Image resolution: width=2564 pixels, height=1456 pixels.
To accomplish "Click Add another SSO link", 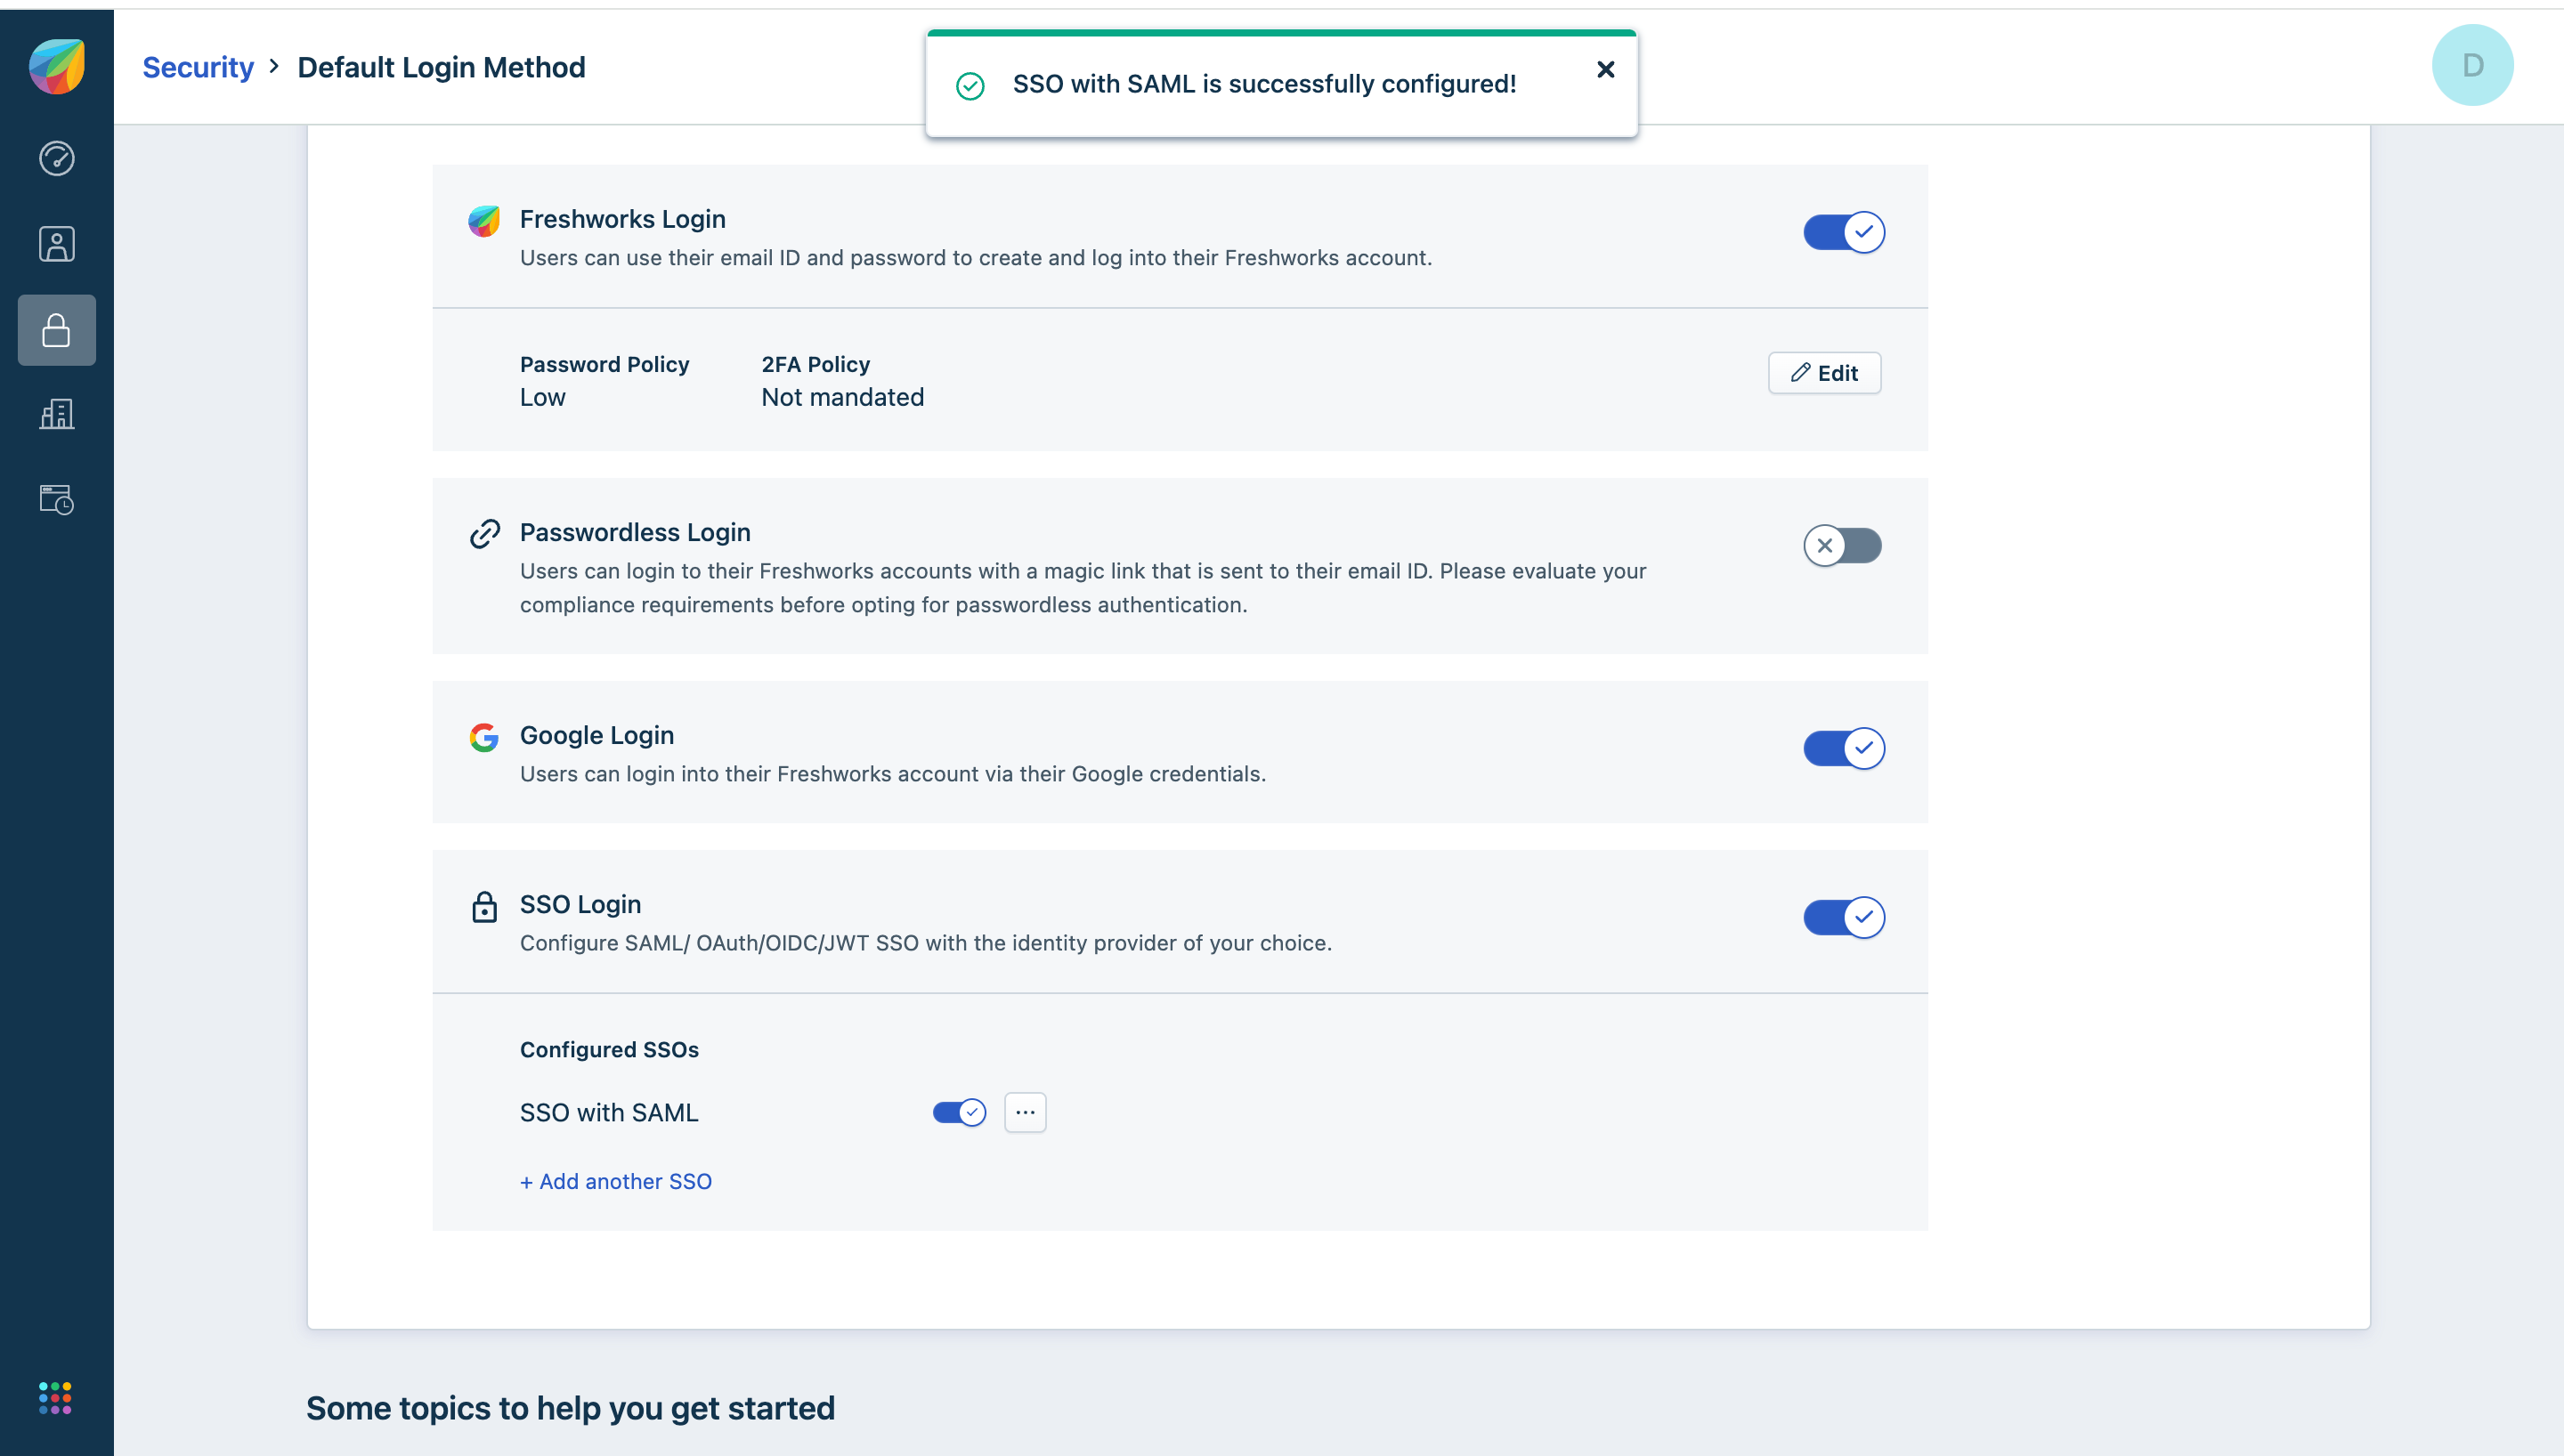I will coord(616,1179).
